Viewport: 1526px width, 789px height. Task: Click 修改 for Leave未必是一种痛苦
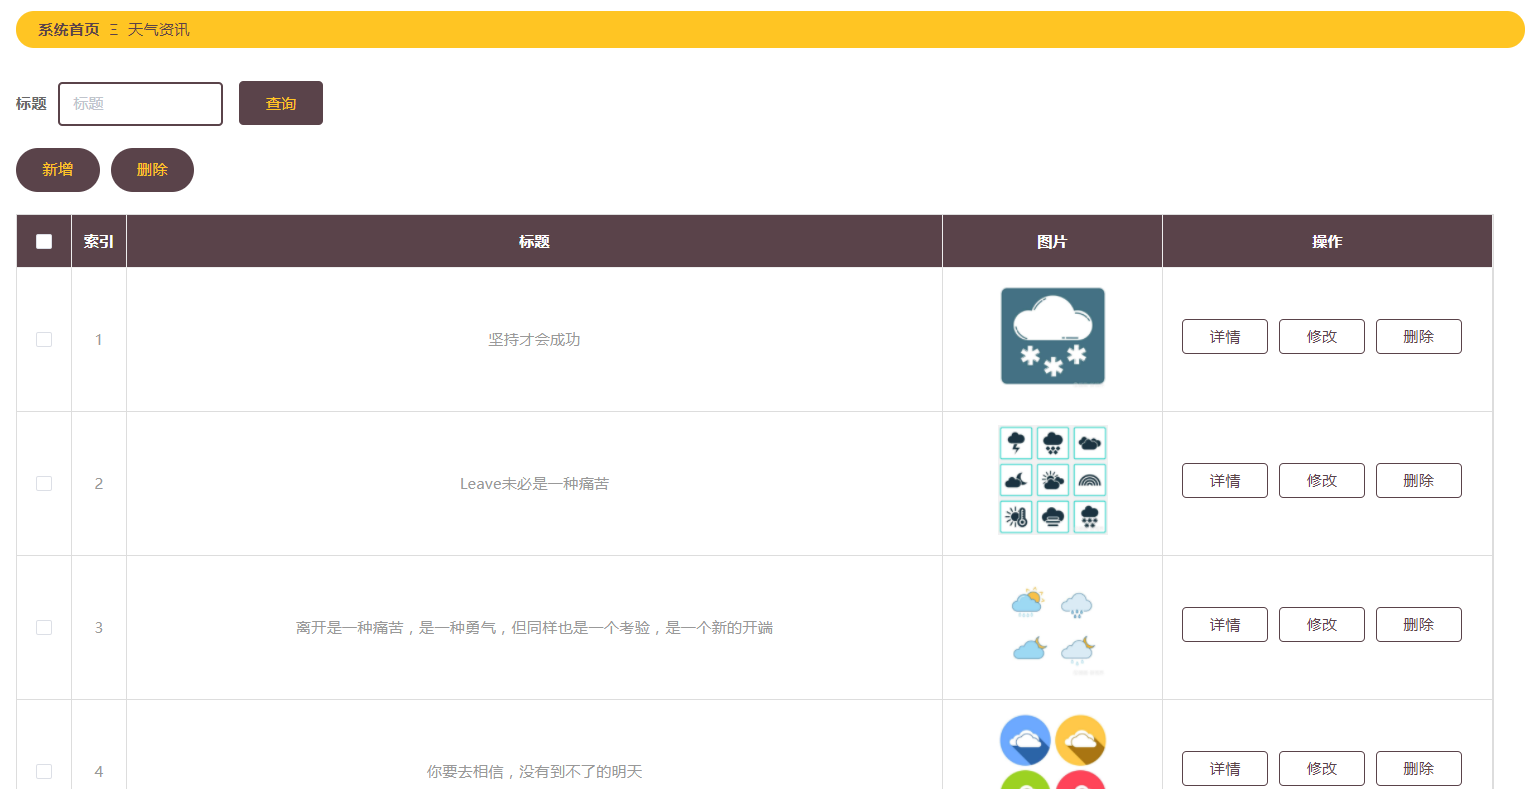(1322, 481)
